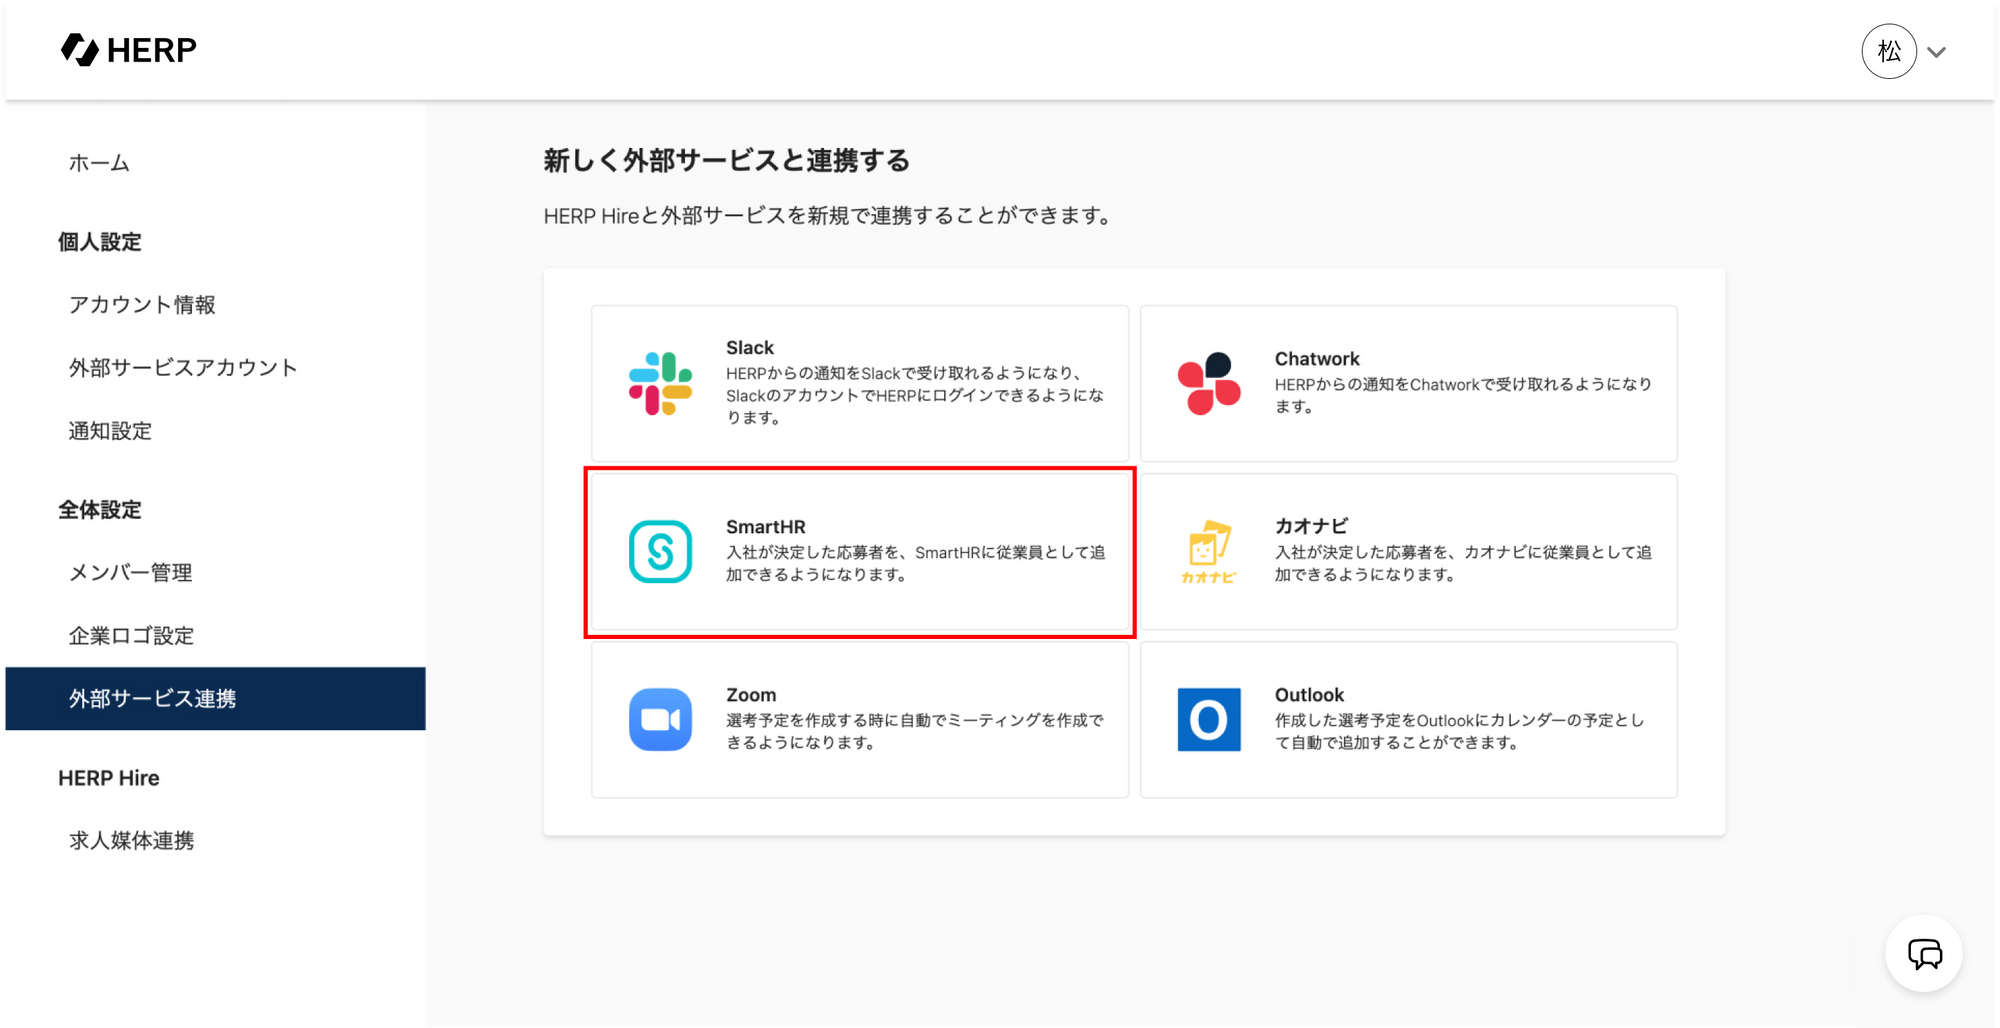Click the カオナビ description text
Screen dimensions: 2000x1028
(x=1463, y=563)
